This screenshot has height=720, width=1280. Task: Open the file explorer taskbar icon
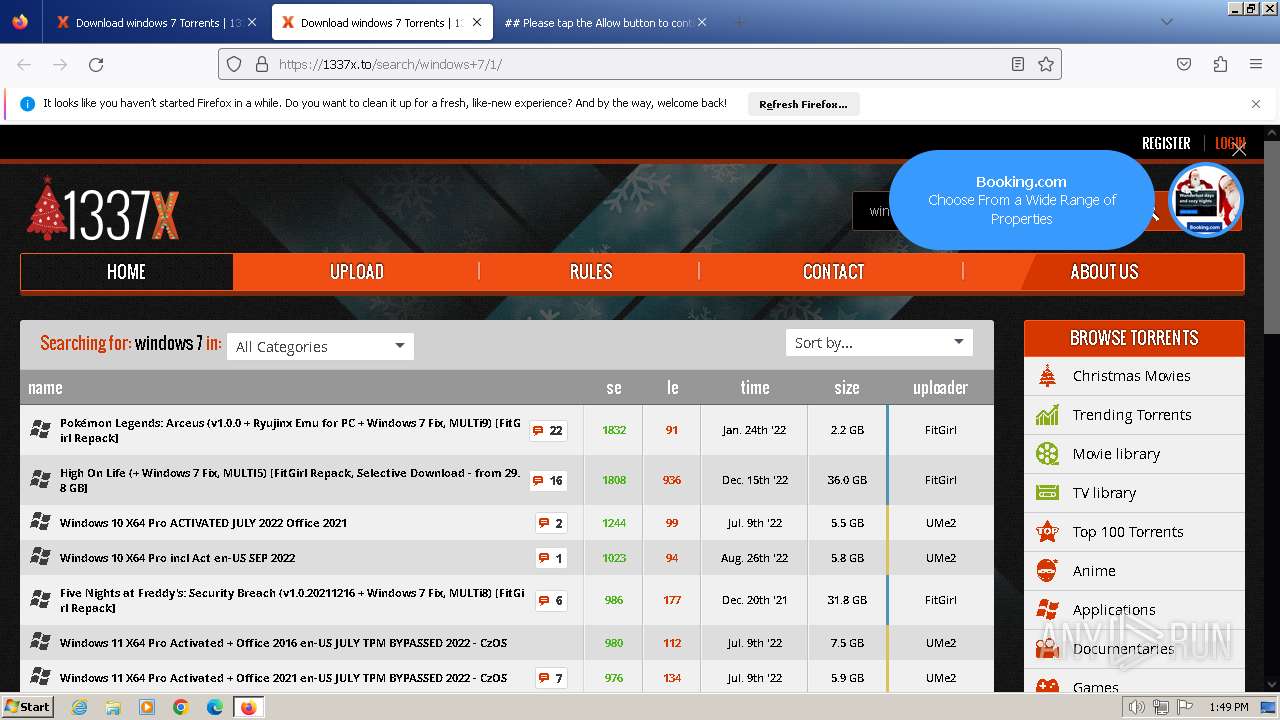[113, 707]
